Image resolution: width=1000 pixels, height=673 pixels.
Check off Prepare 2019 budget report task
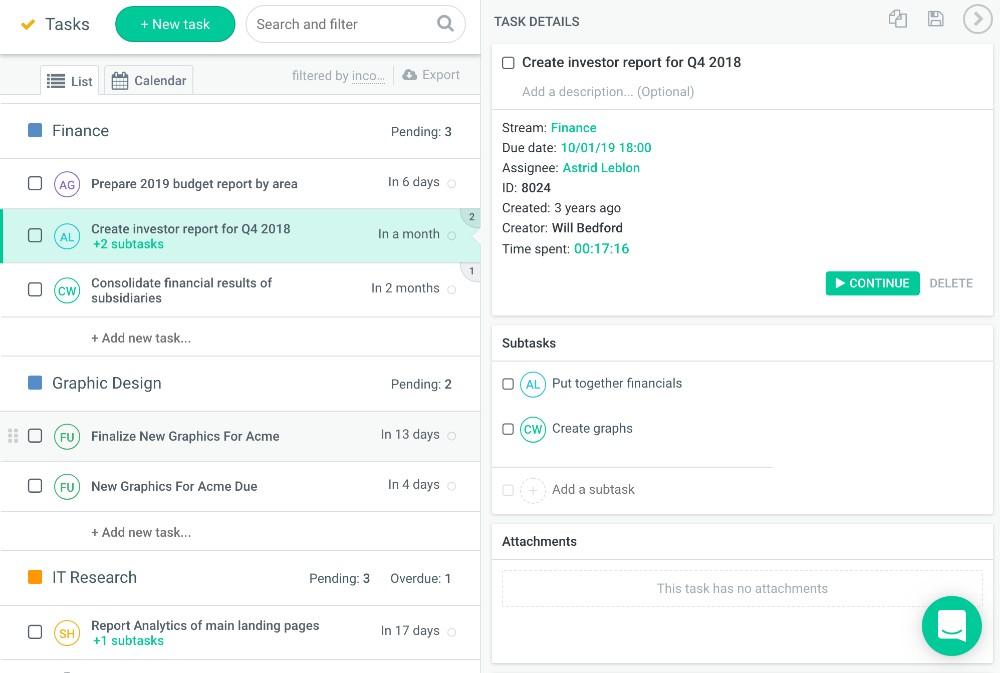click(35, 183)
